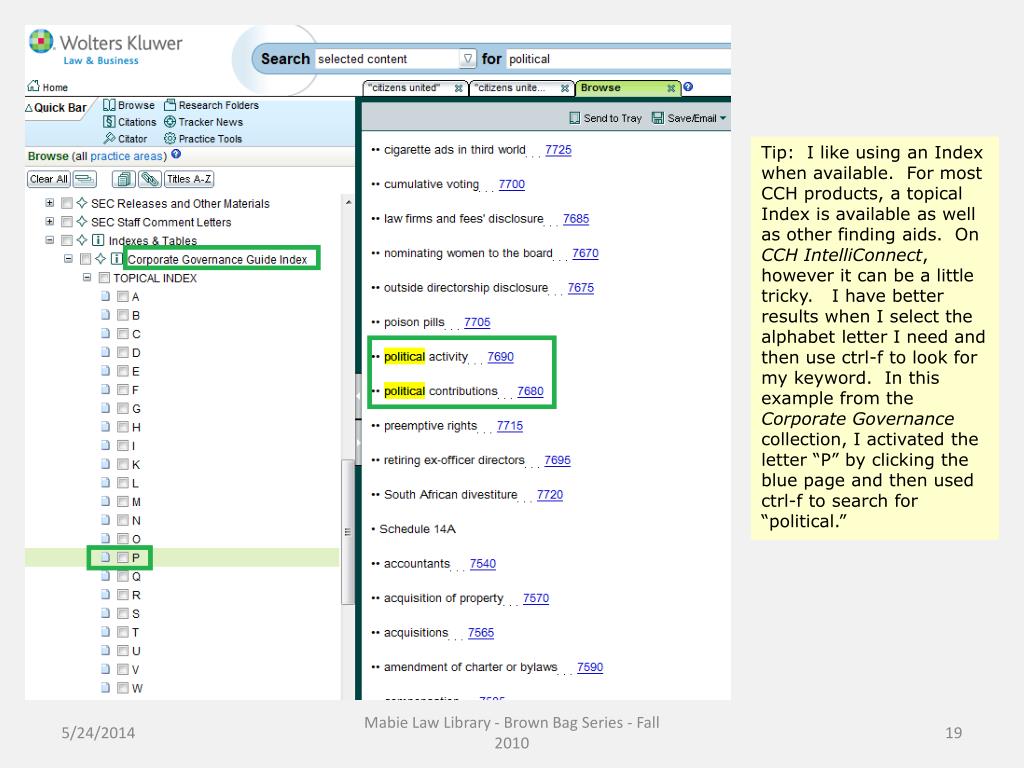This screenshot has height=768, width=1024.
Task: Collapse the Indexes & Tables node
Action: (x=50, y=240)
